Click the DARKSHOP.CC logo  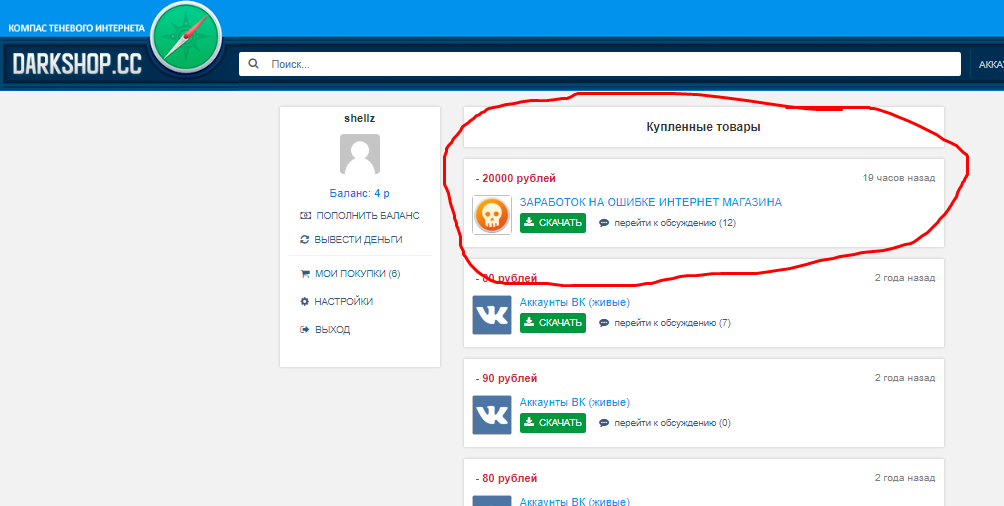click(77, 63)
